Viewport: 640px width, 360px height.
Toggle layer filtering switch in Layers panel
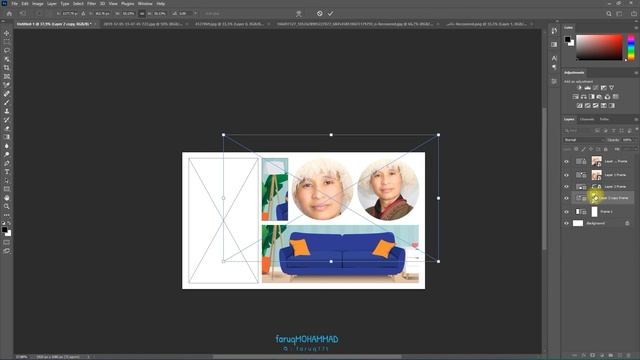(x=636, y=130)
